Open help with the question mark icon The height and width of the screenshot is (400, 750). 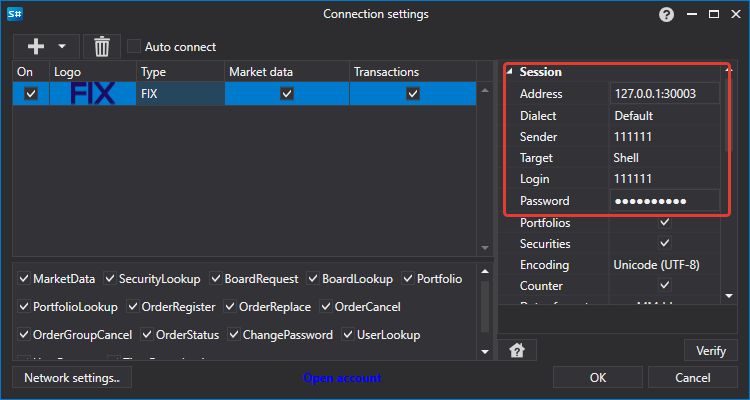(x=666, y=15)
